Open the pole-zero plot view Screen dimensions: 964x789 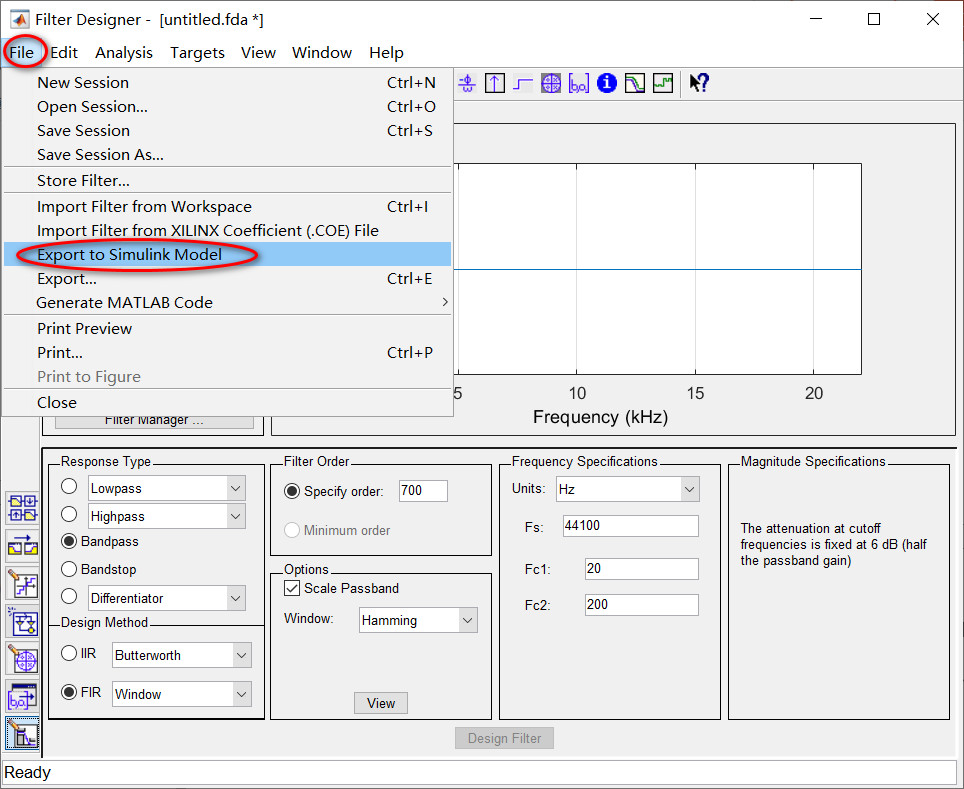(551, 83)
